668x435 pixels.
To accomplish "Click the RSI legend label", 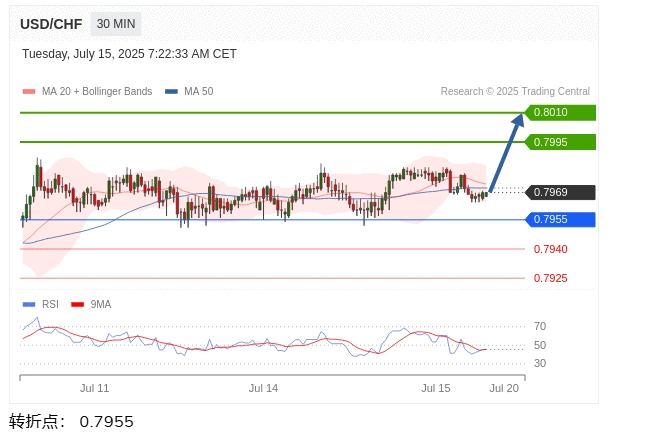I will (50, 304).
